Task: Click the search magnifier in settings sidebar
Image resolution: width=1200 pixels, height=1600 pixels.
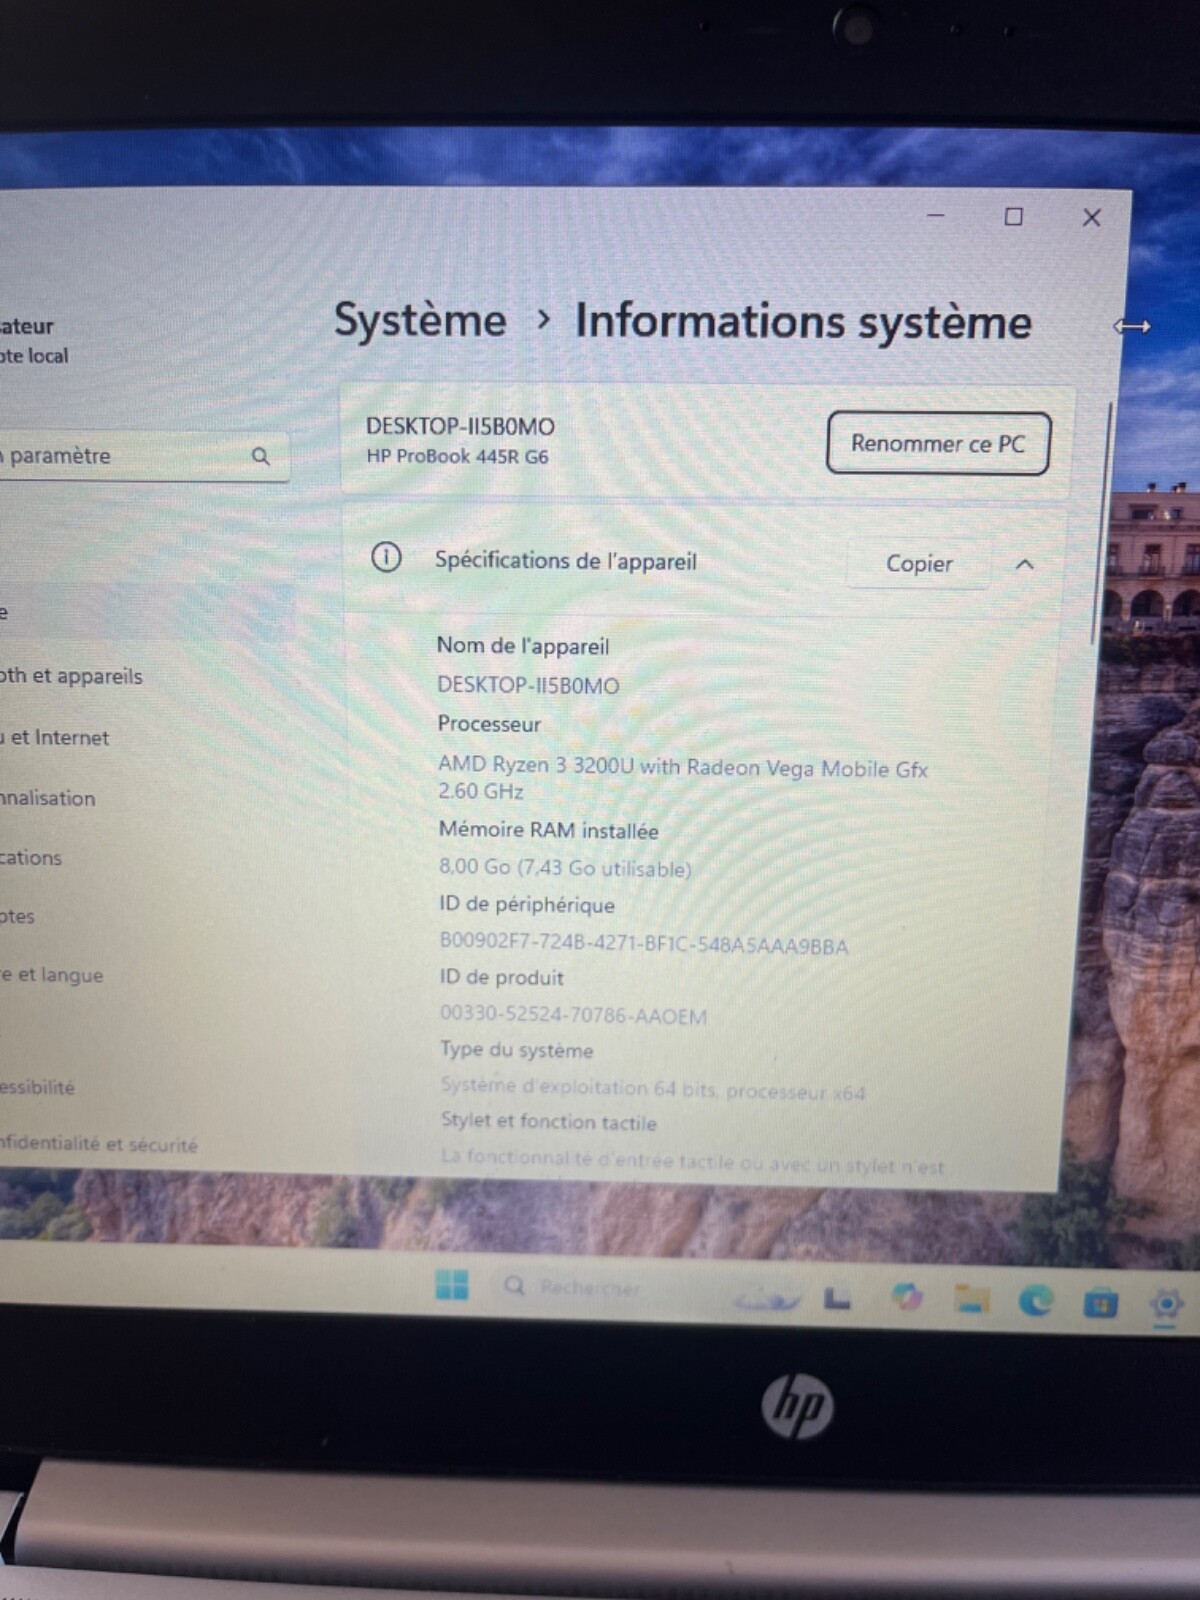Action: (261, 457)
